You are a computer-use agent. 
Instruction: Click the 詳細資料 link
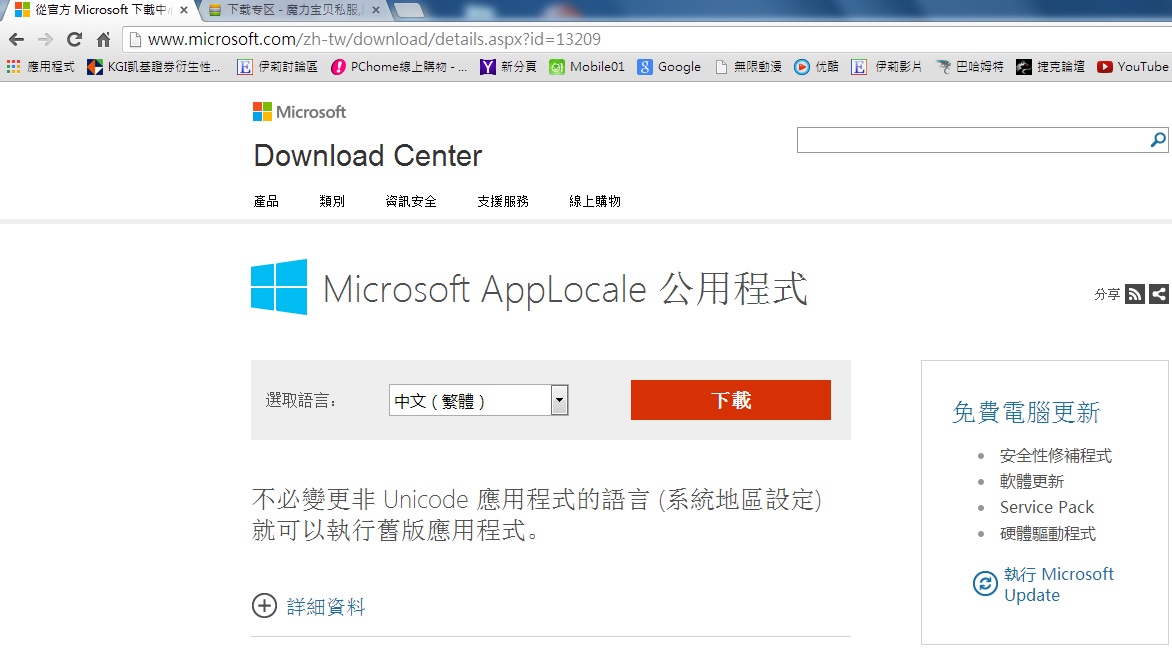(x=326, y=606)
